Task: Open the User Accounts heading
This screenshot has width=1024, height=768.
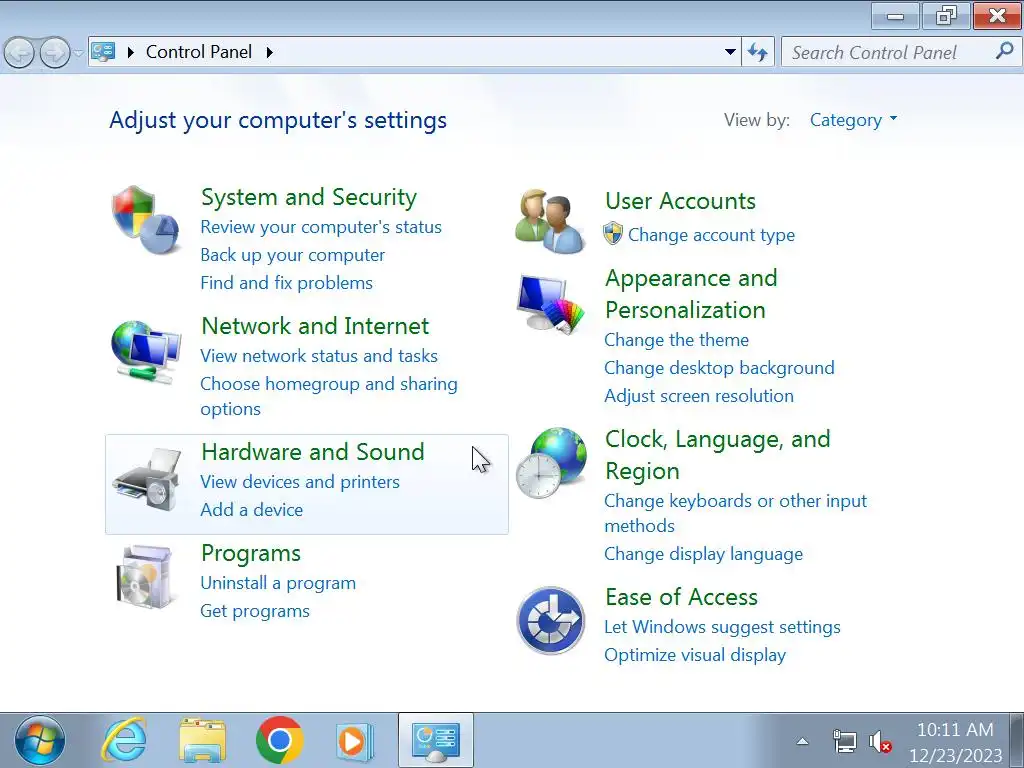Action: (x=680, y=200)
